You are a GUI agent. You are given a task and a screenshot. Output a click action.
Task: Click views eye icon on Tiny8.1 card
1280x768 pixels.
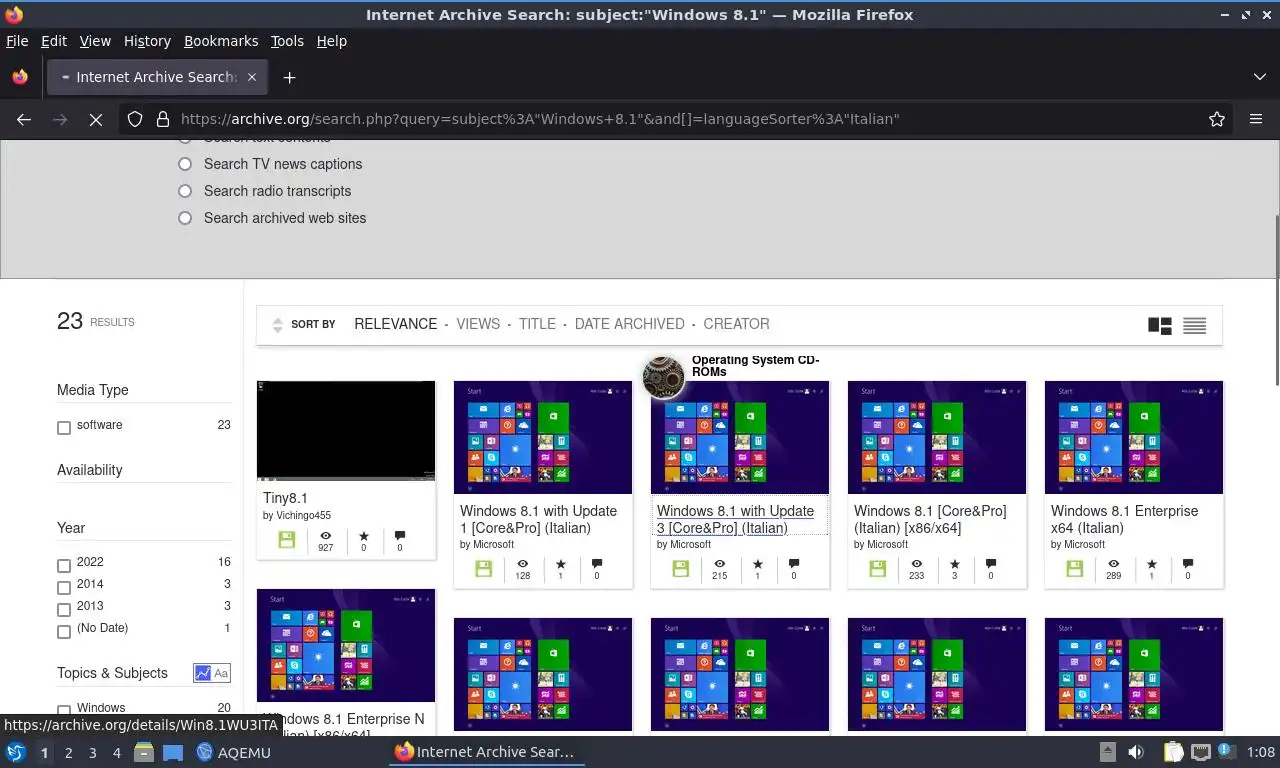coord(325,536)
